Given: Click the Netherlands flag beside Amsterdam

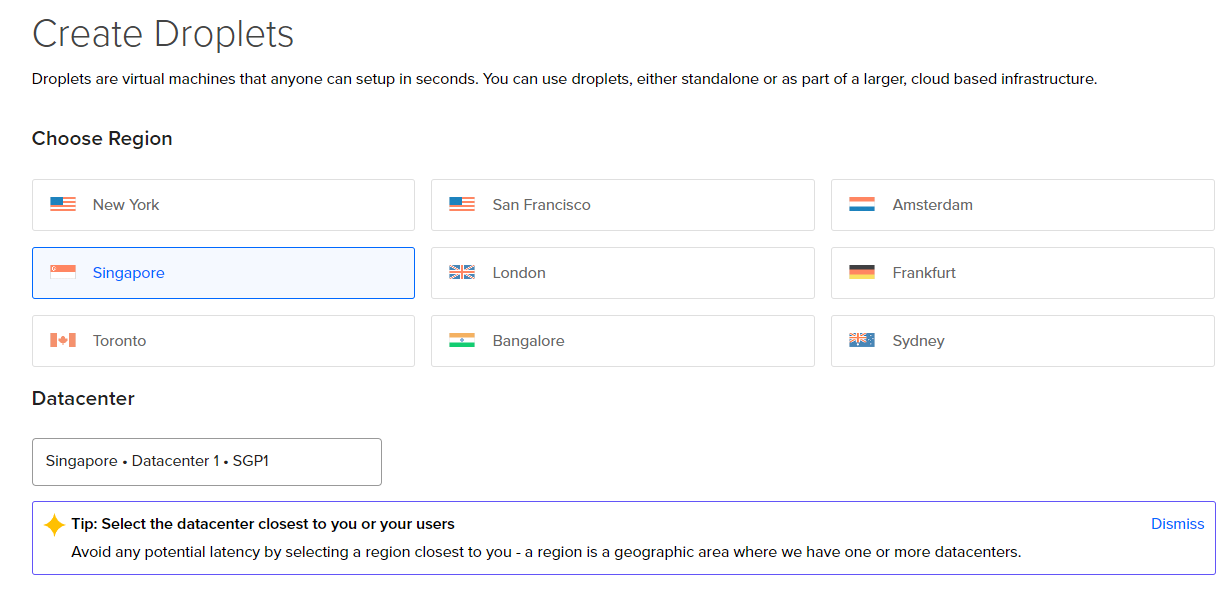Looking at the screenshot, I should (x=862, y=204).
